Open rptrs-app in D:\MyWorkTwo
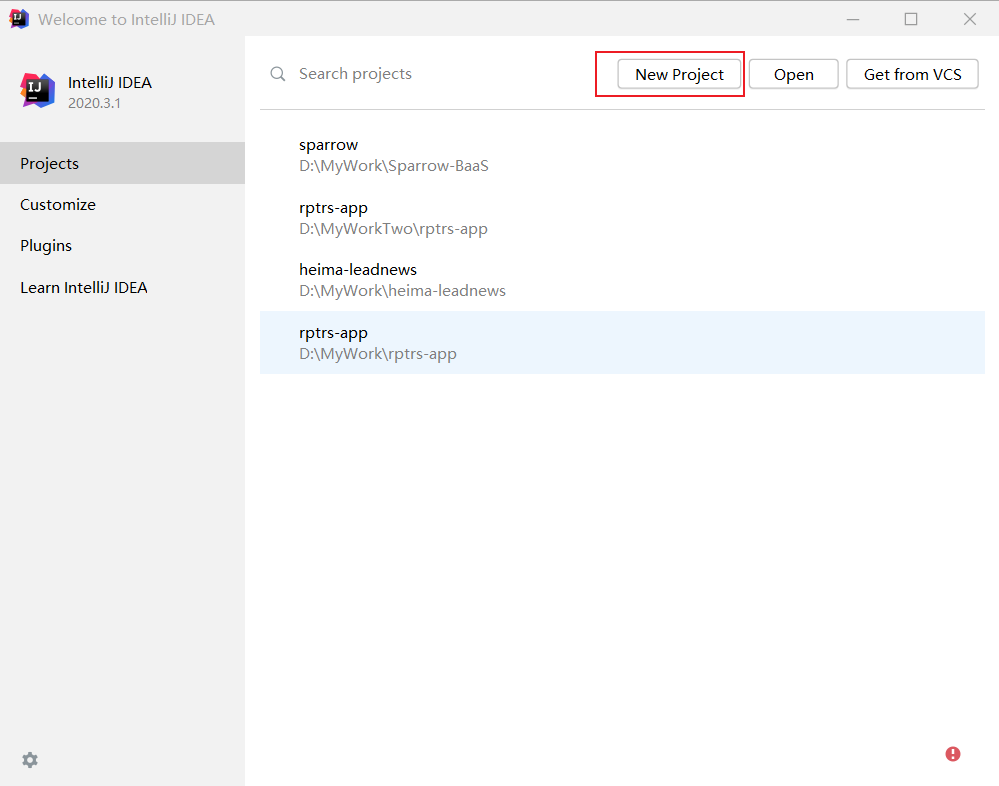Screen dimensions: 999x786 point(622,218)
